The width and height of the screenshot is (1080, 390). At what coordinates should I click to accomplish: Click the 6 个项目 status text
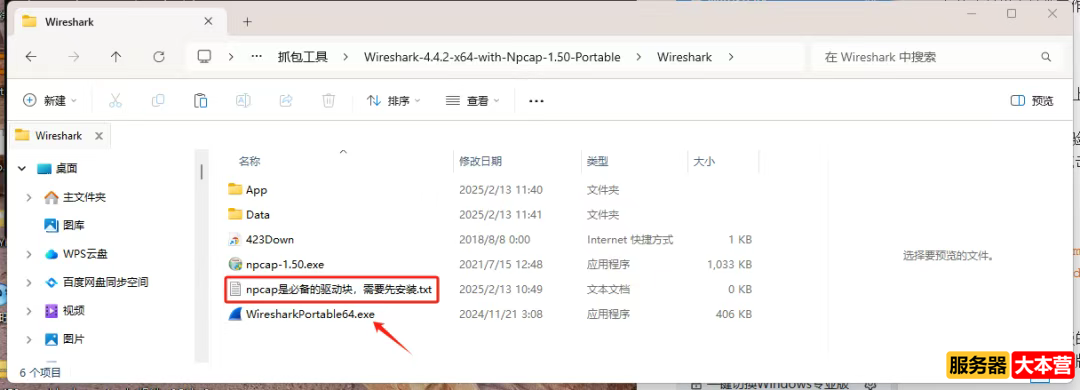click(41, 373)
